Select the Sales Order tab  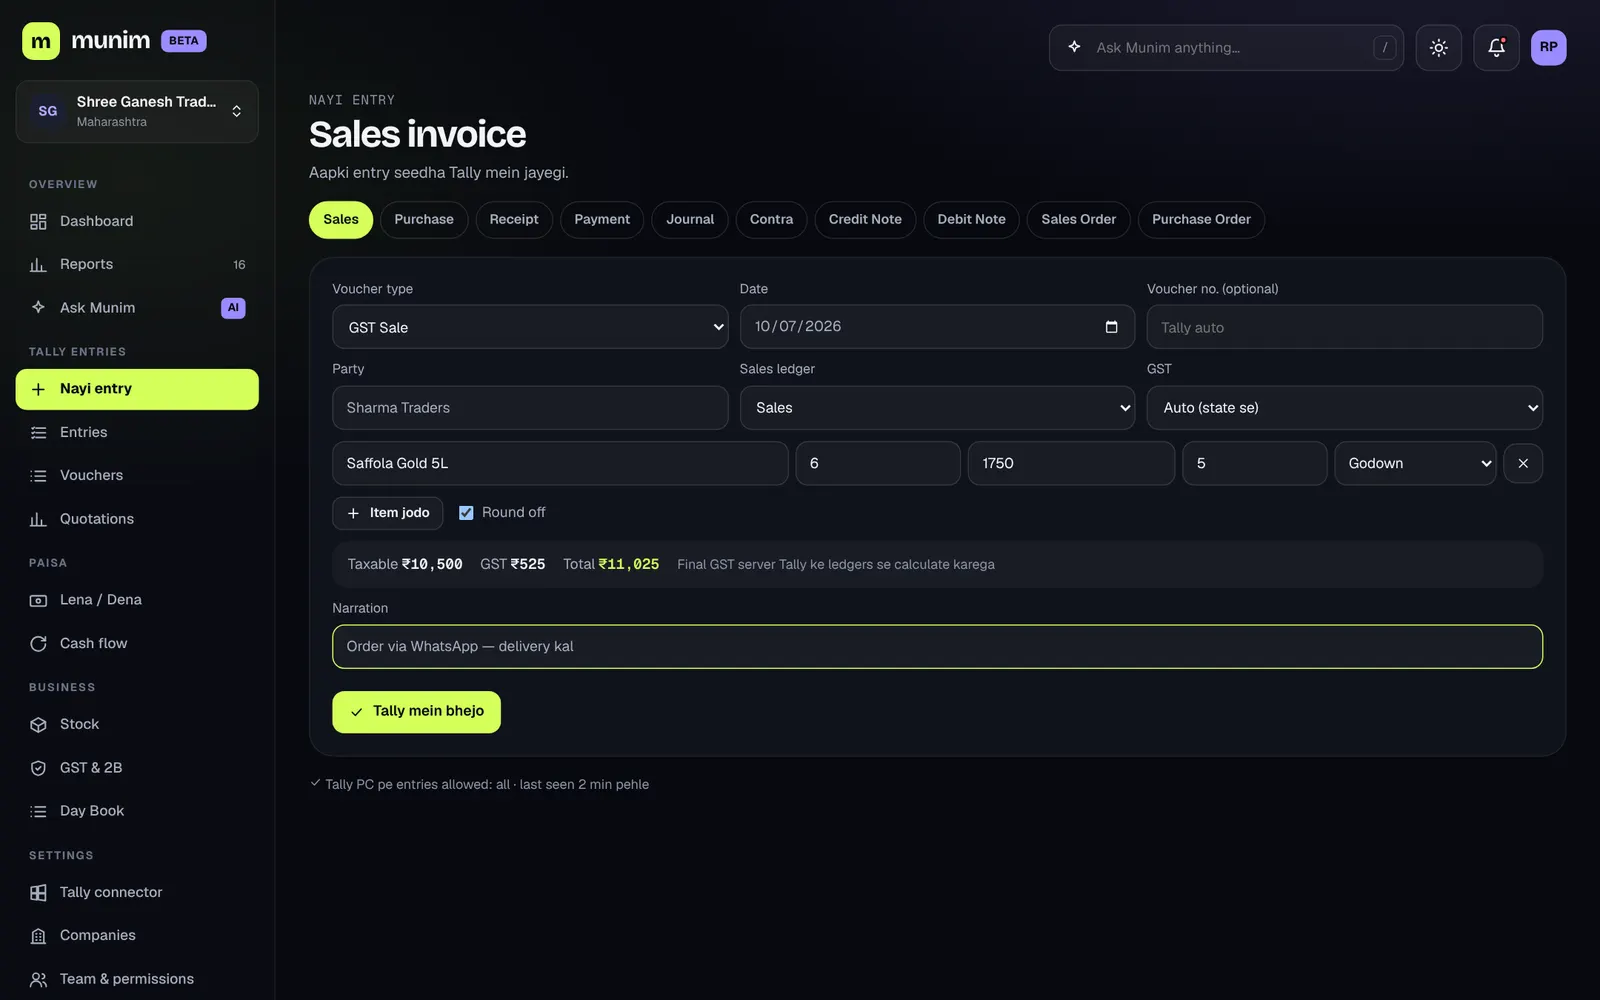1078,219
